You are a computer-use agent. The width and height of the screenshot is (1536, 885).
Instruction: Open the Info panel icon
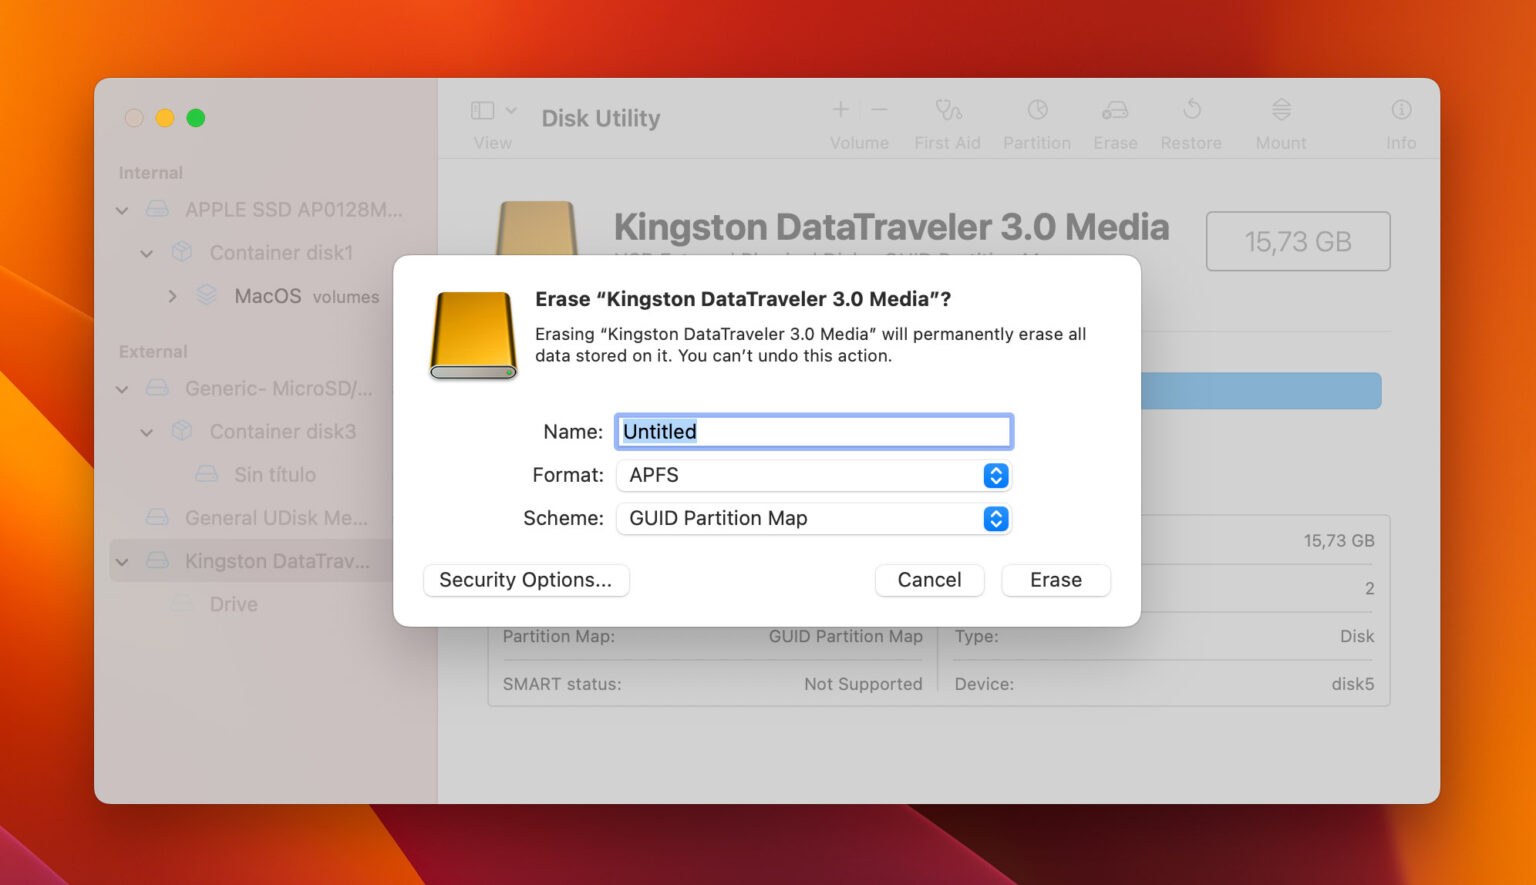pyautogui.click(x=1400, y=120)
